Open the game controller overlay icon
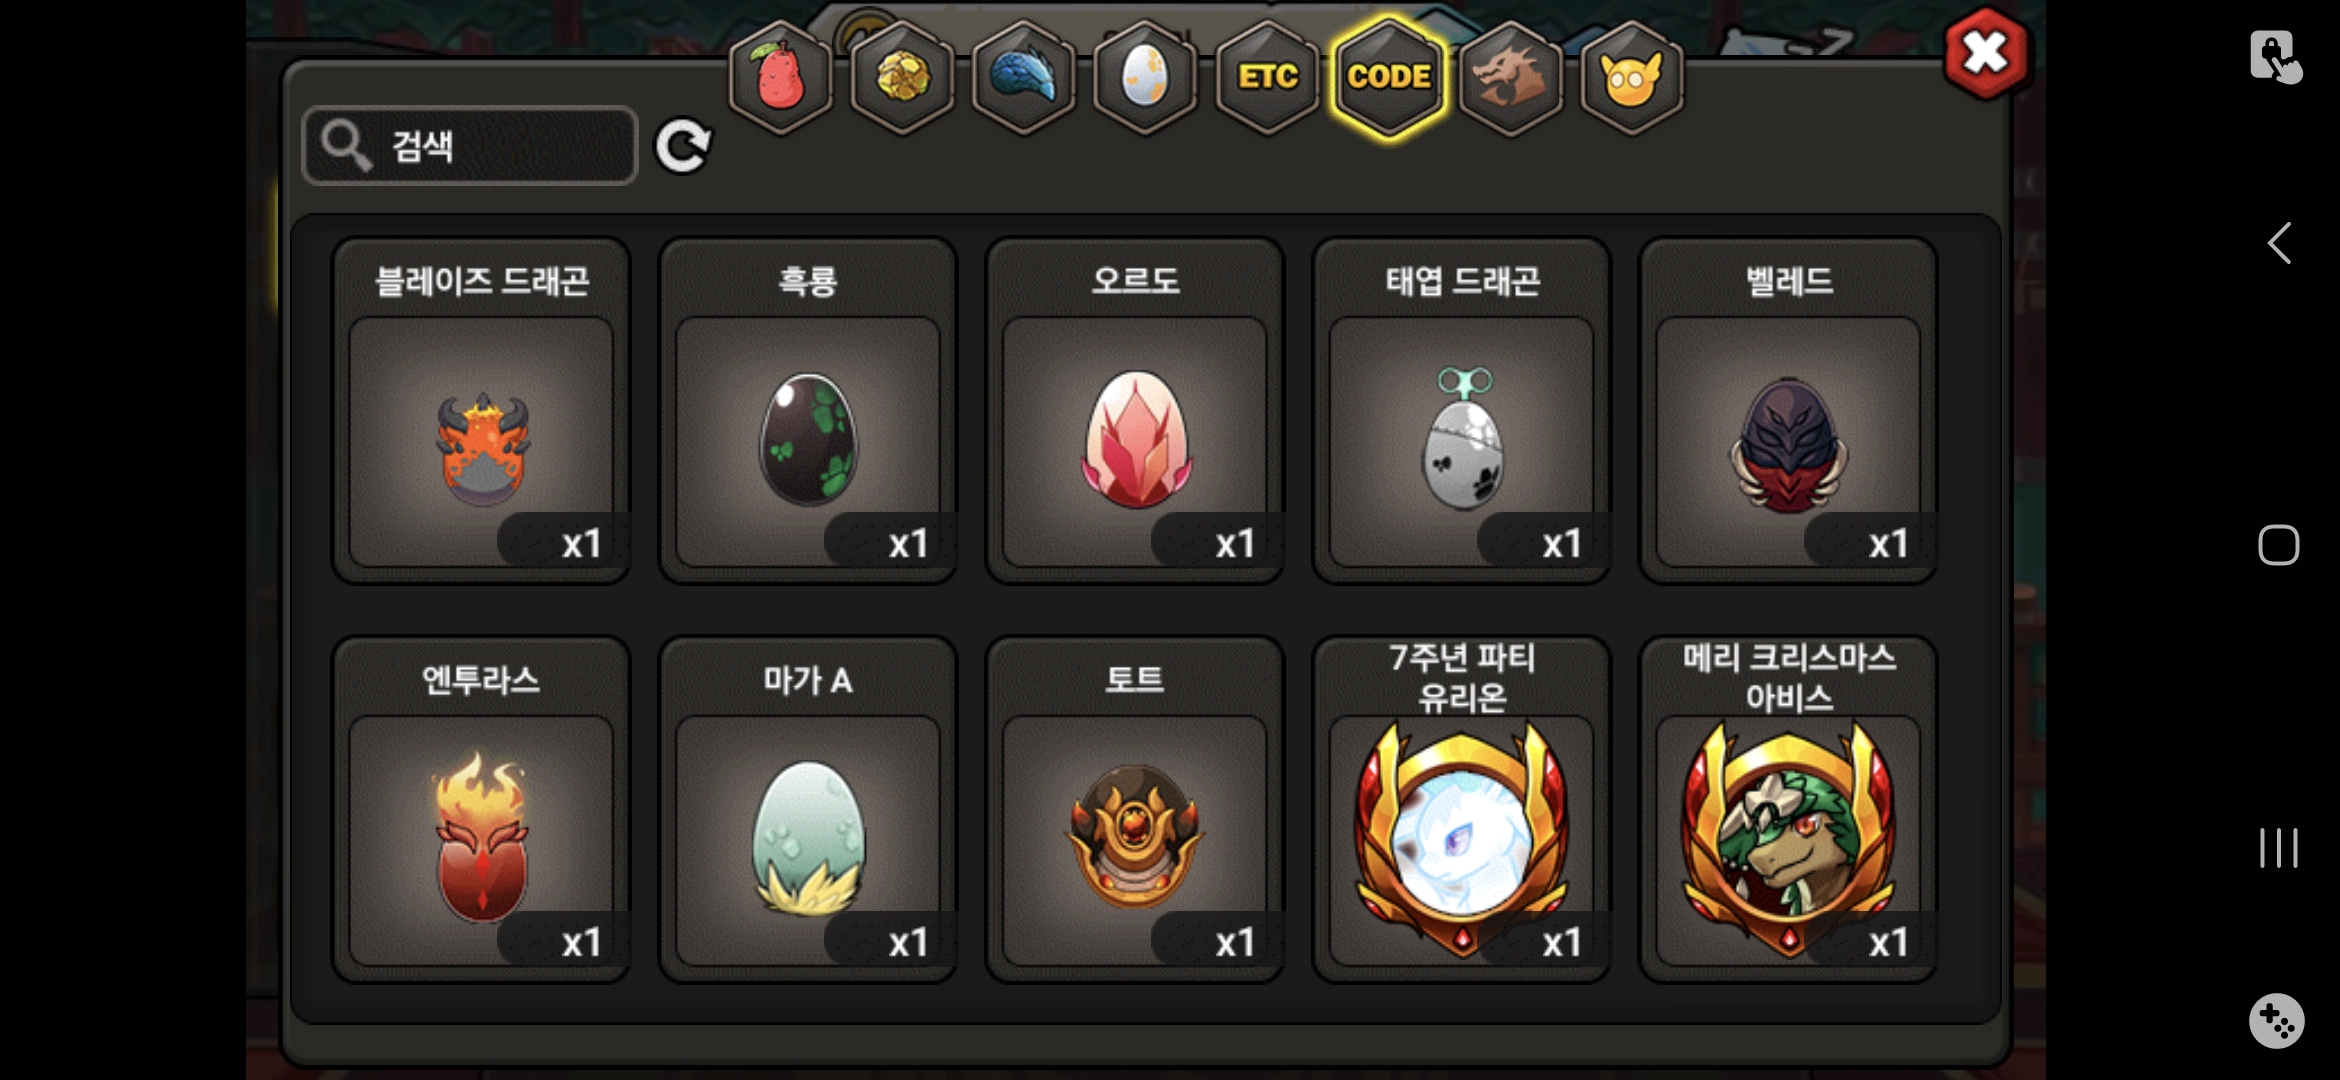This screenshot has height=1080, width=2340. tap(2277, 1021)
